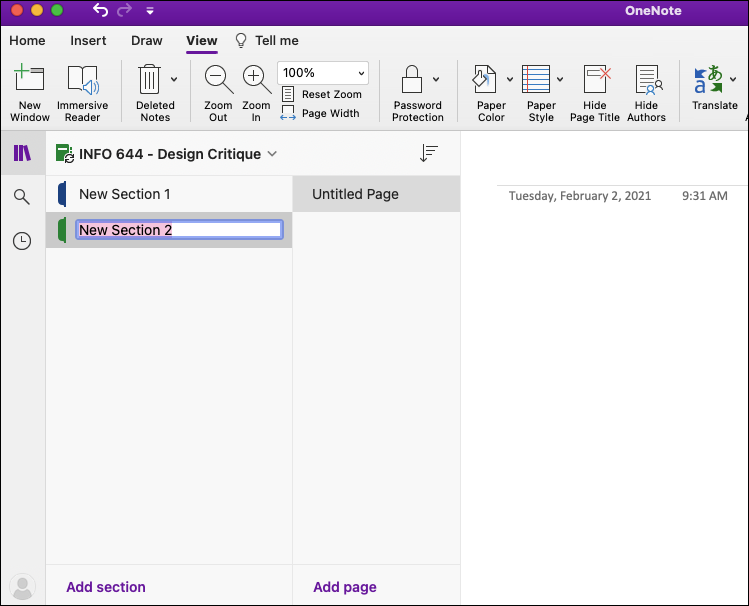The image size is (749, 606).
Task: Open Customize Quick Access Toolbar dropdown
Action: 150,11
